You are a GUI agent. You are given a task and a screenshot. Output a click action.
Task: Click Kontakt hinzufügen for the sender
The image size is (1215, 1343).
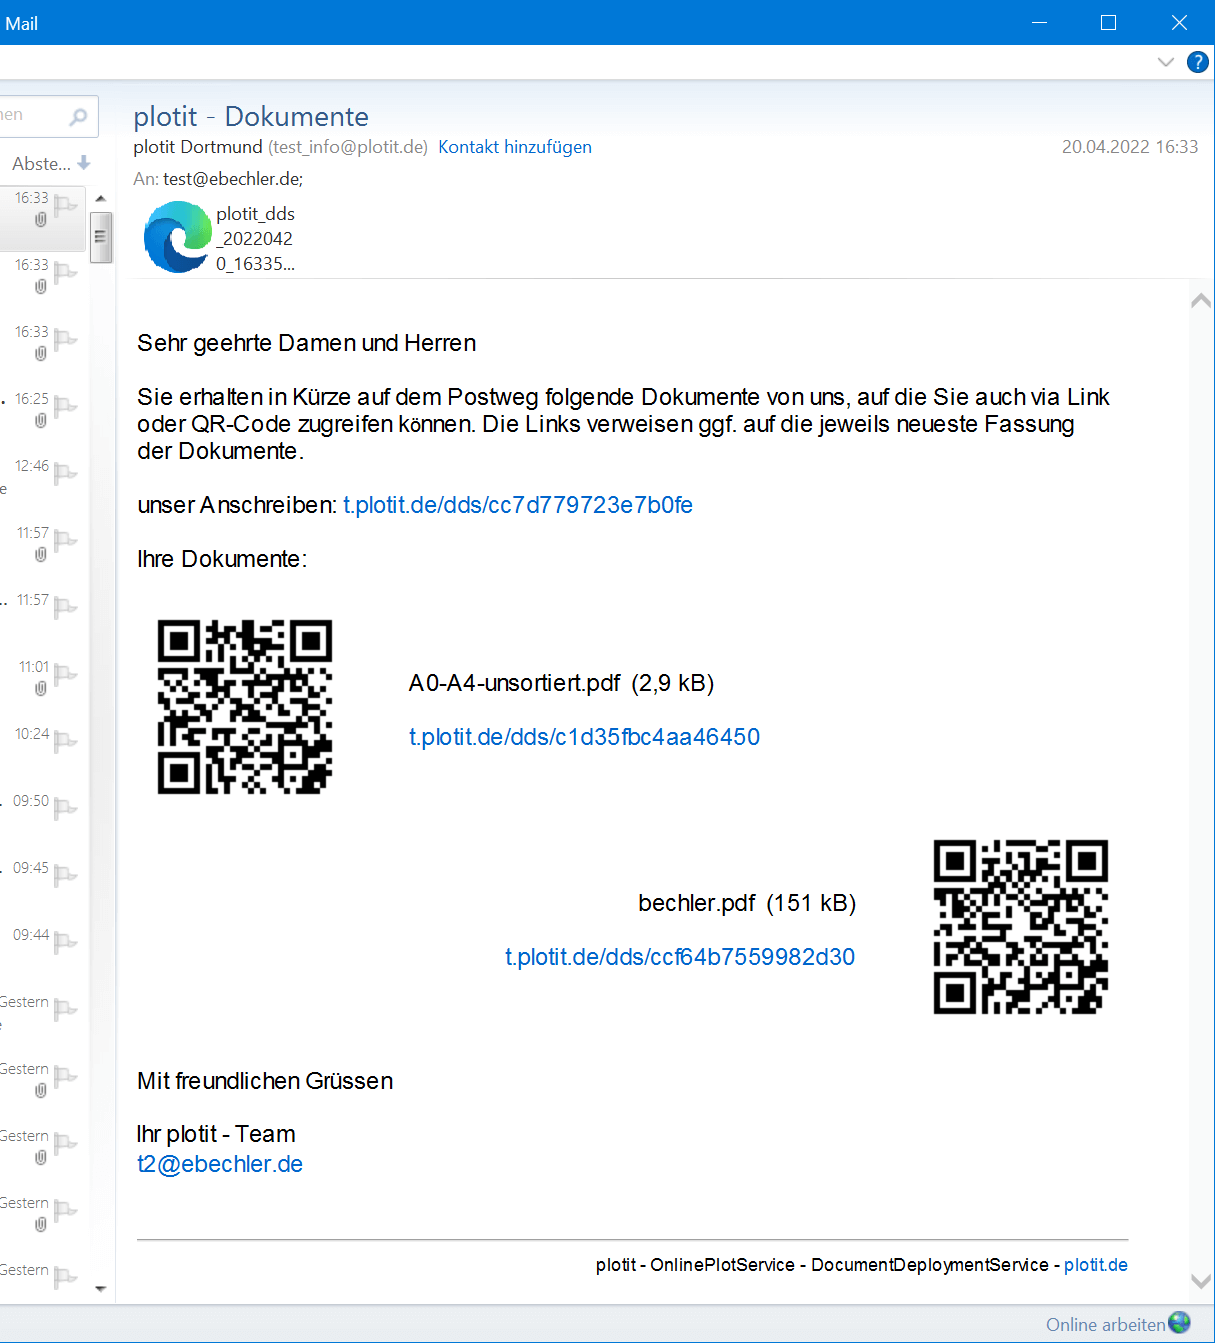515,147
